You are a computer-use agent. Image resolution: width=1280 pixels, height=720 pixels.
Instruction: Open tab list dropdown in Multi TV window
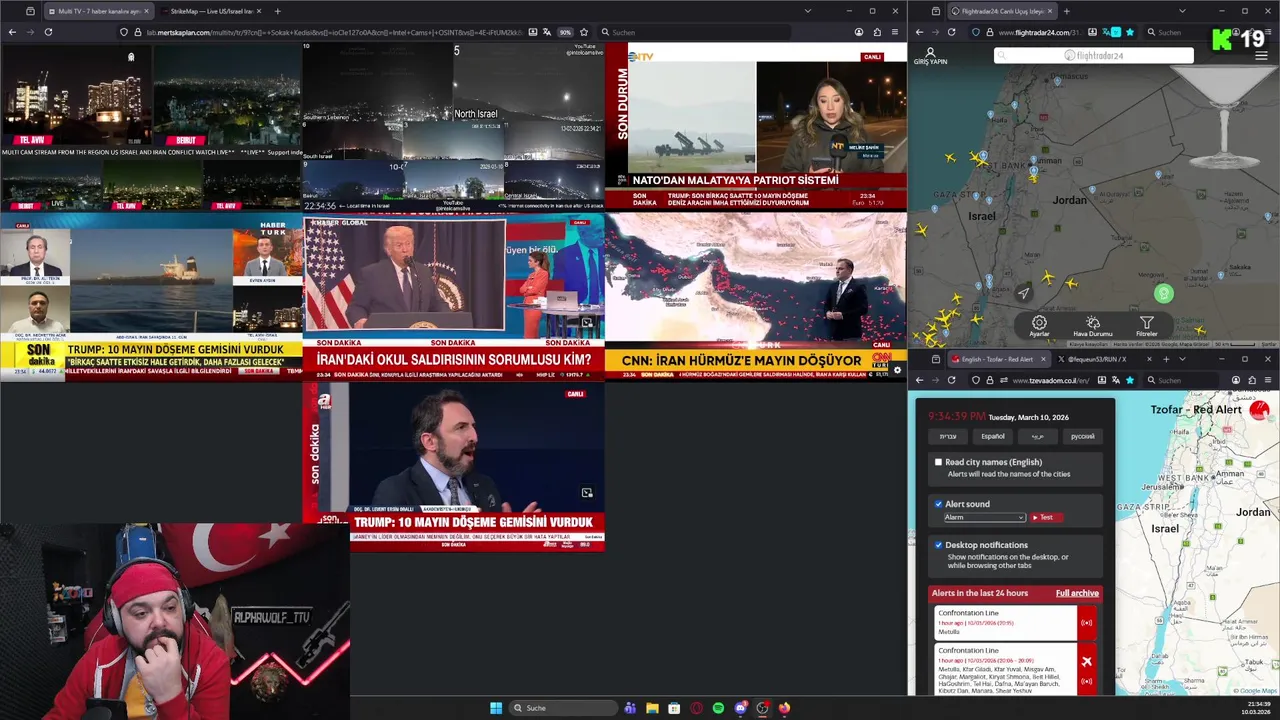pos(807,11)
